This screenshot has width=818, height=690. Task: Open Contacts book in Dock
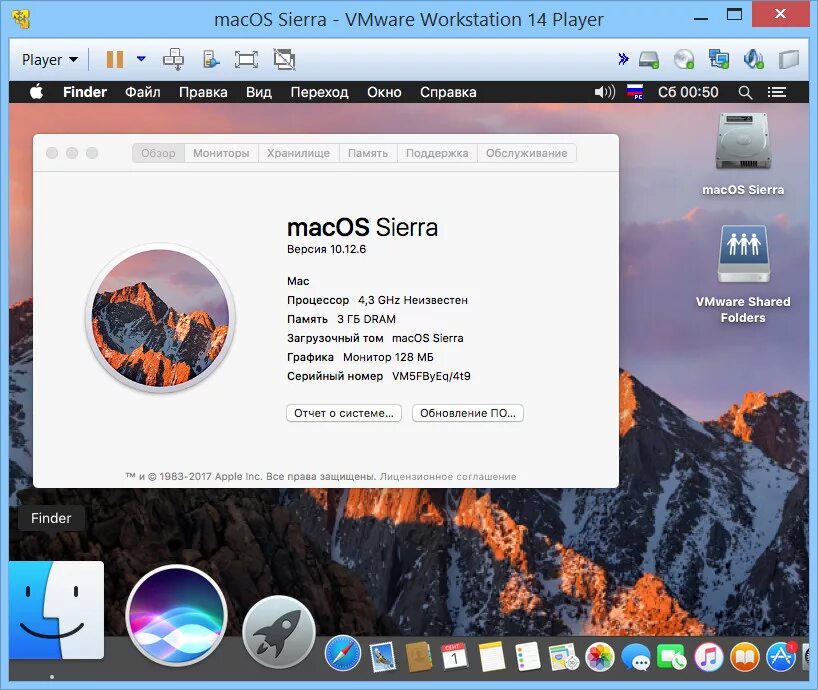pos(419,656)
